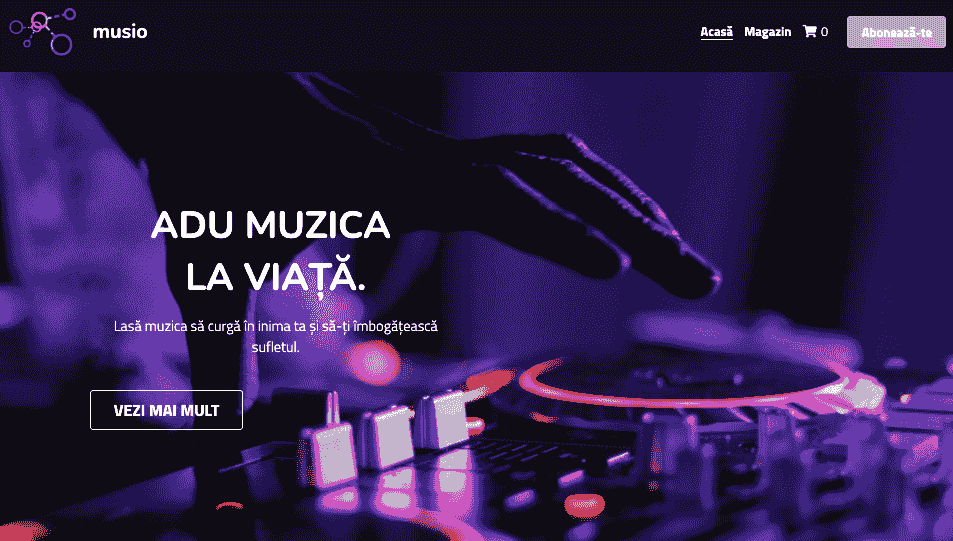Click the musio connected-circles logo icon
This screenshot has height=541, width=953.
43,32
